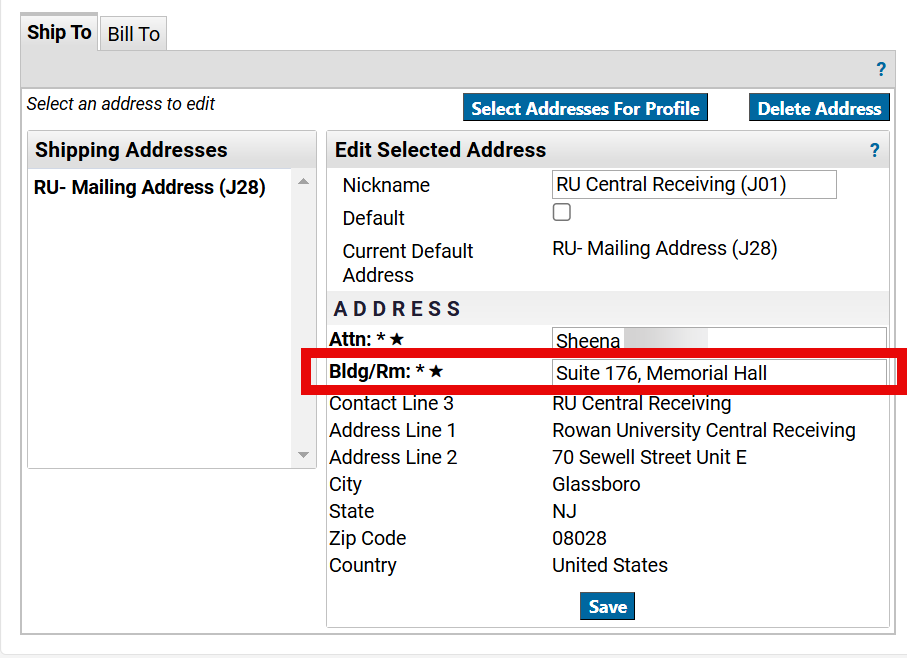Click the star icon beside the Attn label
Image resolution: width=907 pixels, height=658 pixels.
[x=397, y=340]
